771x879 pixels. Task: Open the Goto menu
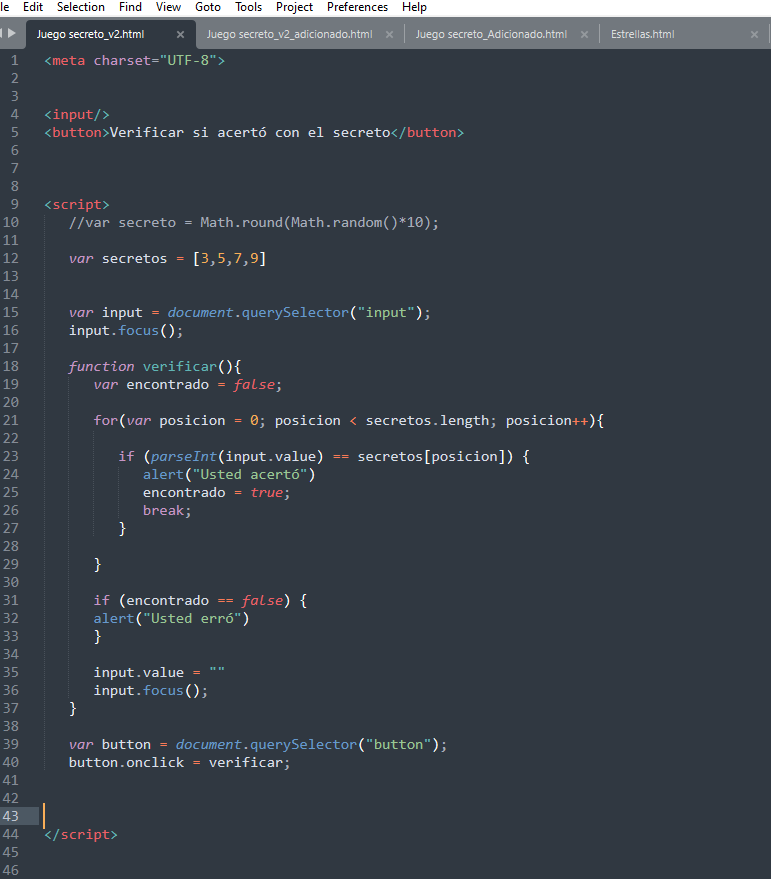click(207, 7)
